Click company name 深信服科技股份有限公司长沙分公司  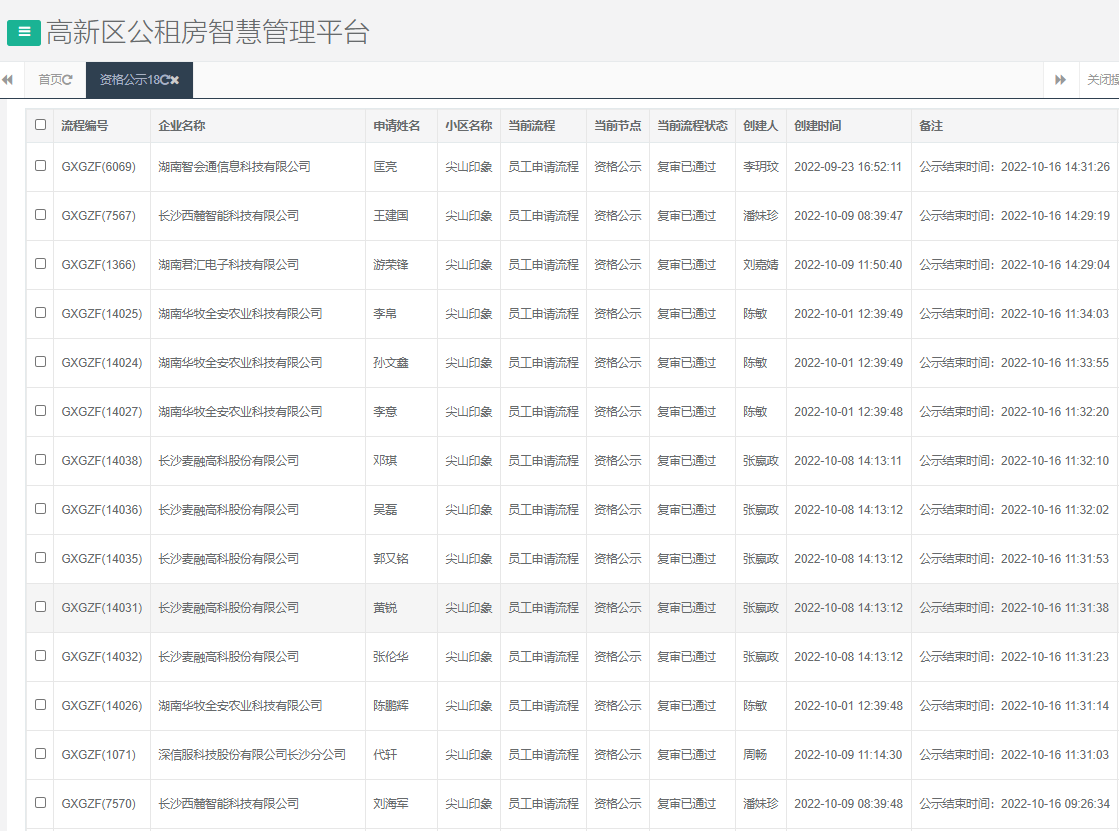[x=252, y=755]
